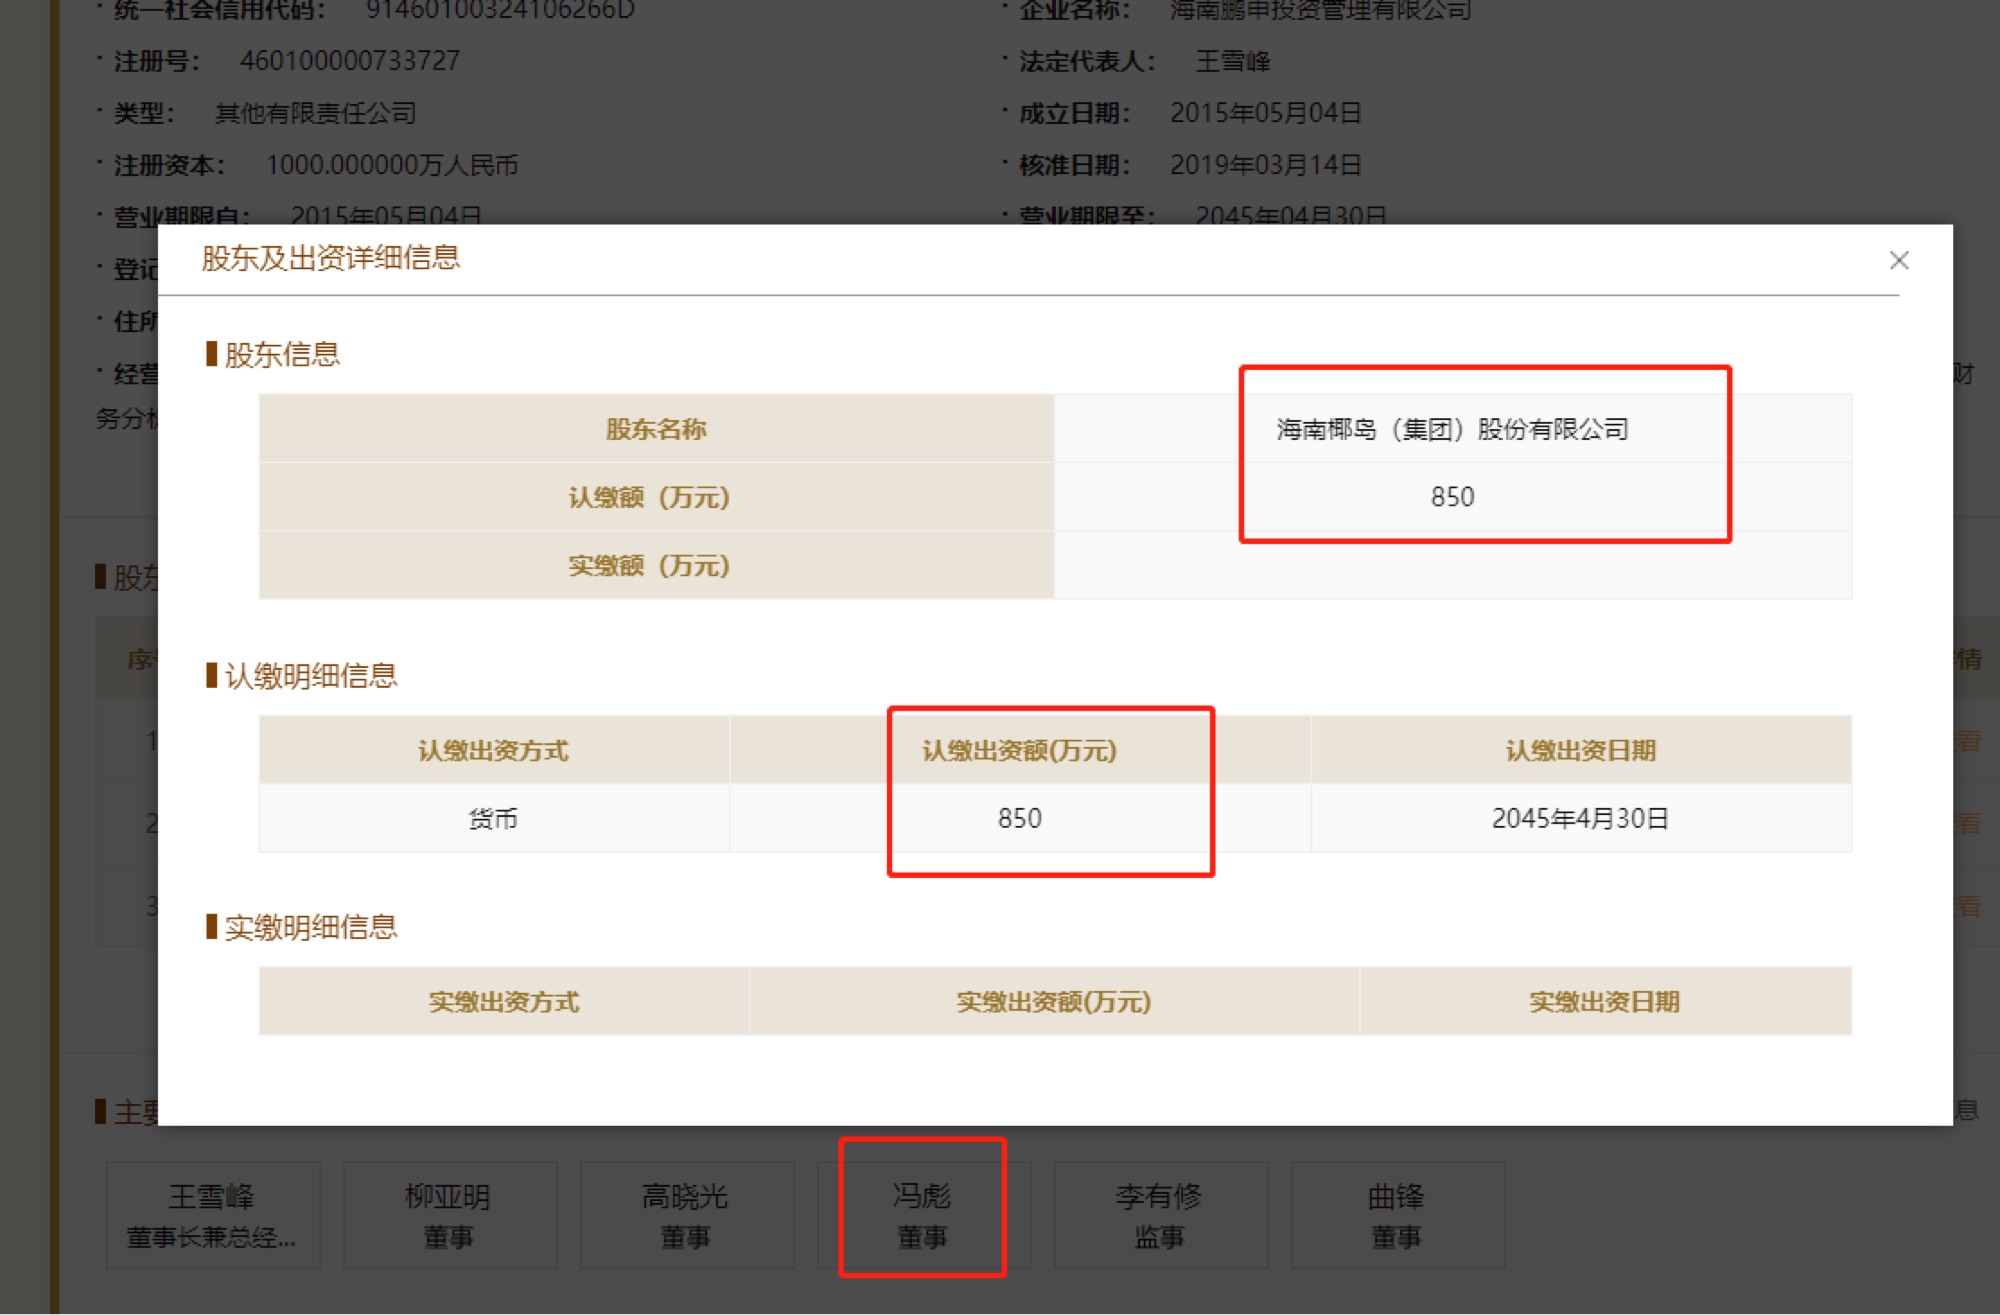Close the 股东及出资详细信息 dialog
Image resolution: width=2000 pixels, height=1315 pixels.
click(1899, 260)
